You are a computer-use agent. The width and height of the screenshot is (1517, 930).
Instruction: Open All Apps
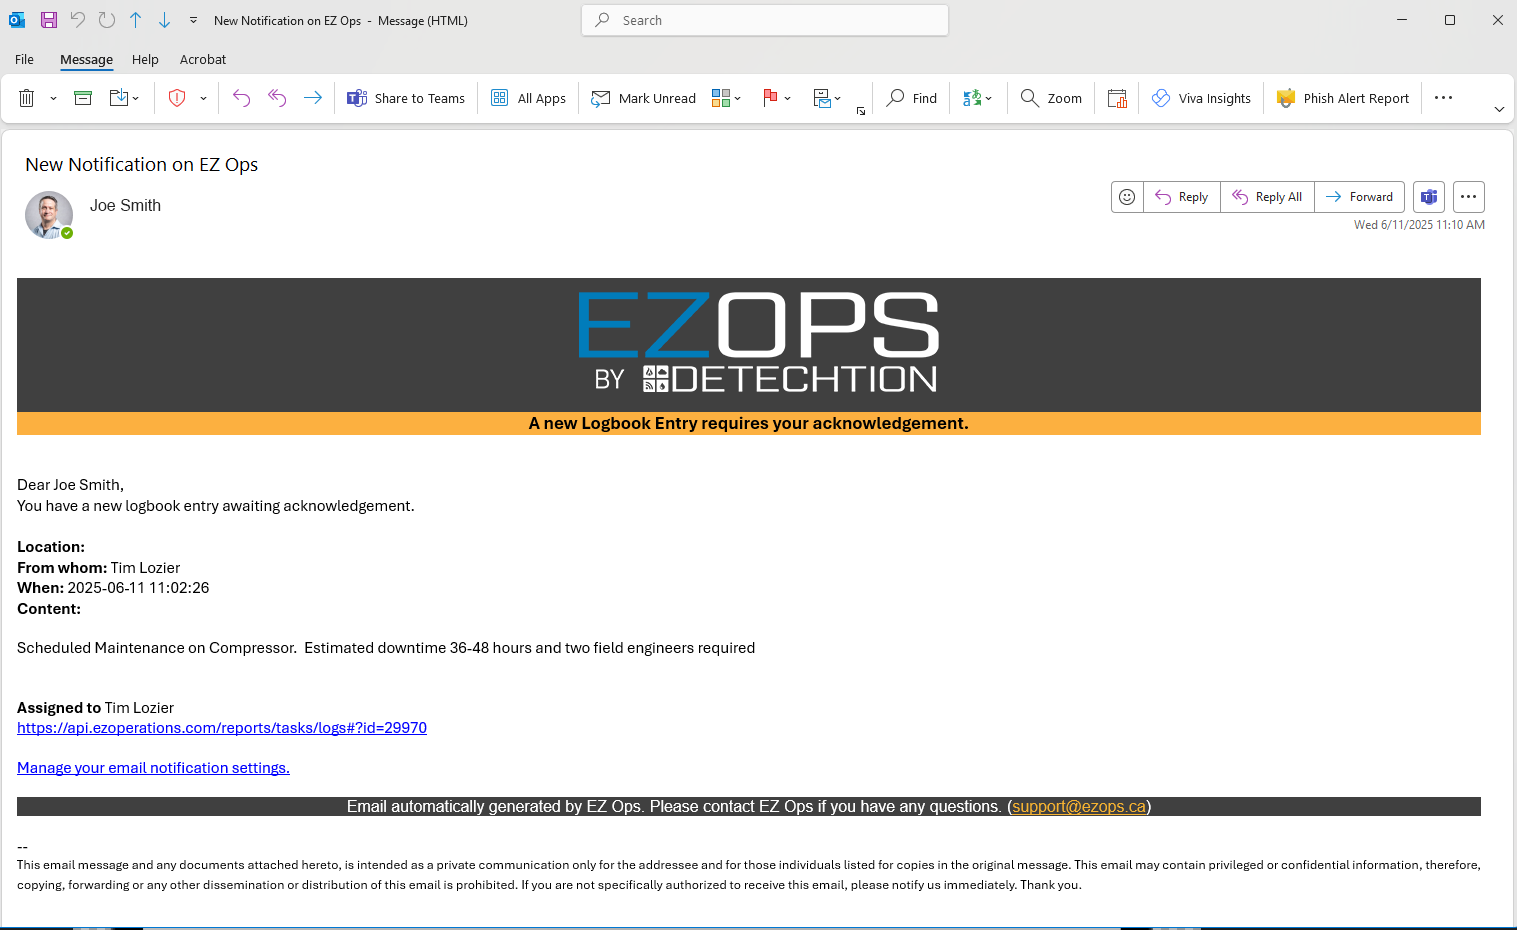(x=528, y=98)
